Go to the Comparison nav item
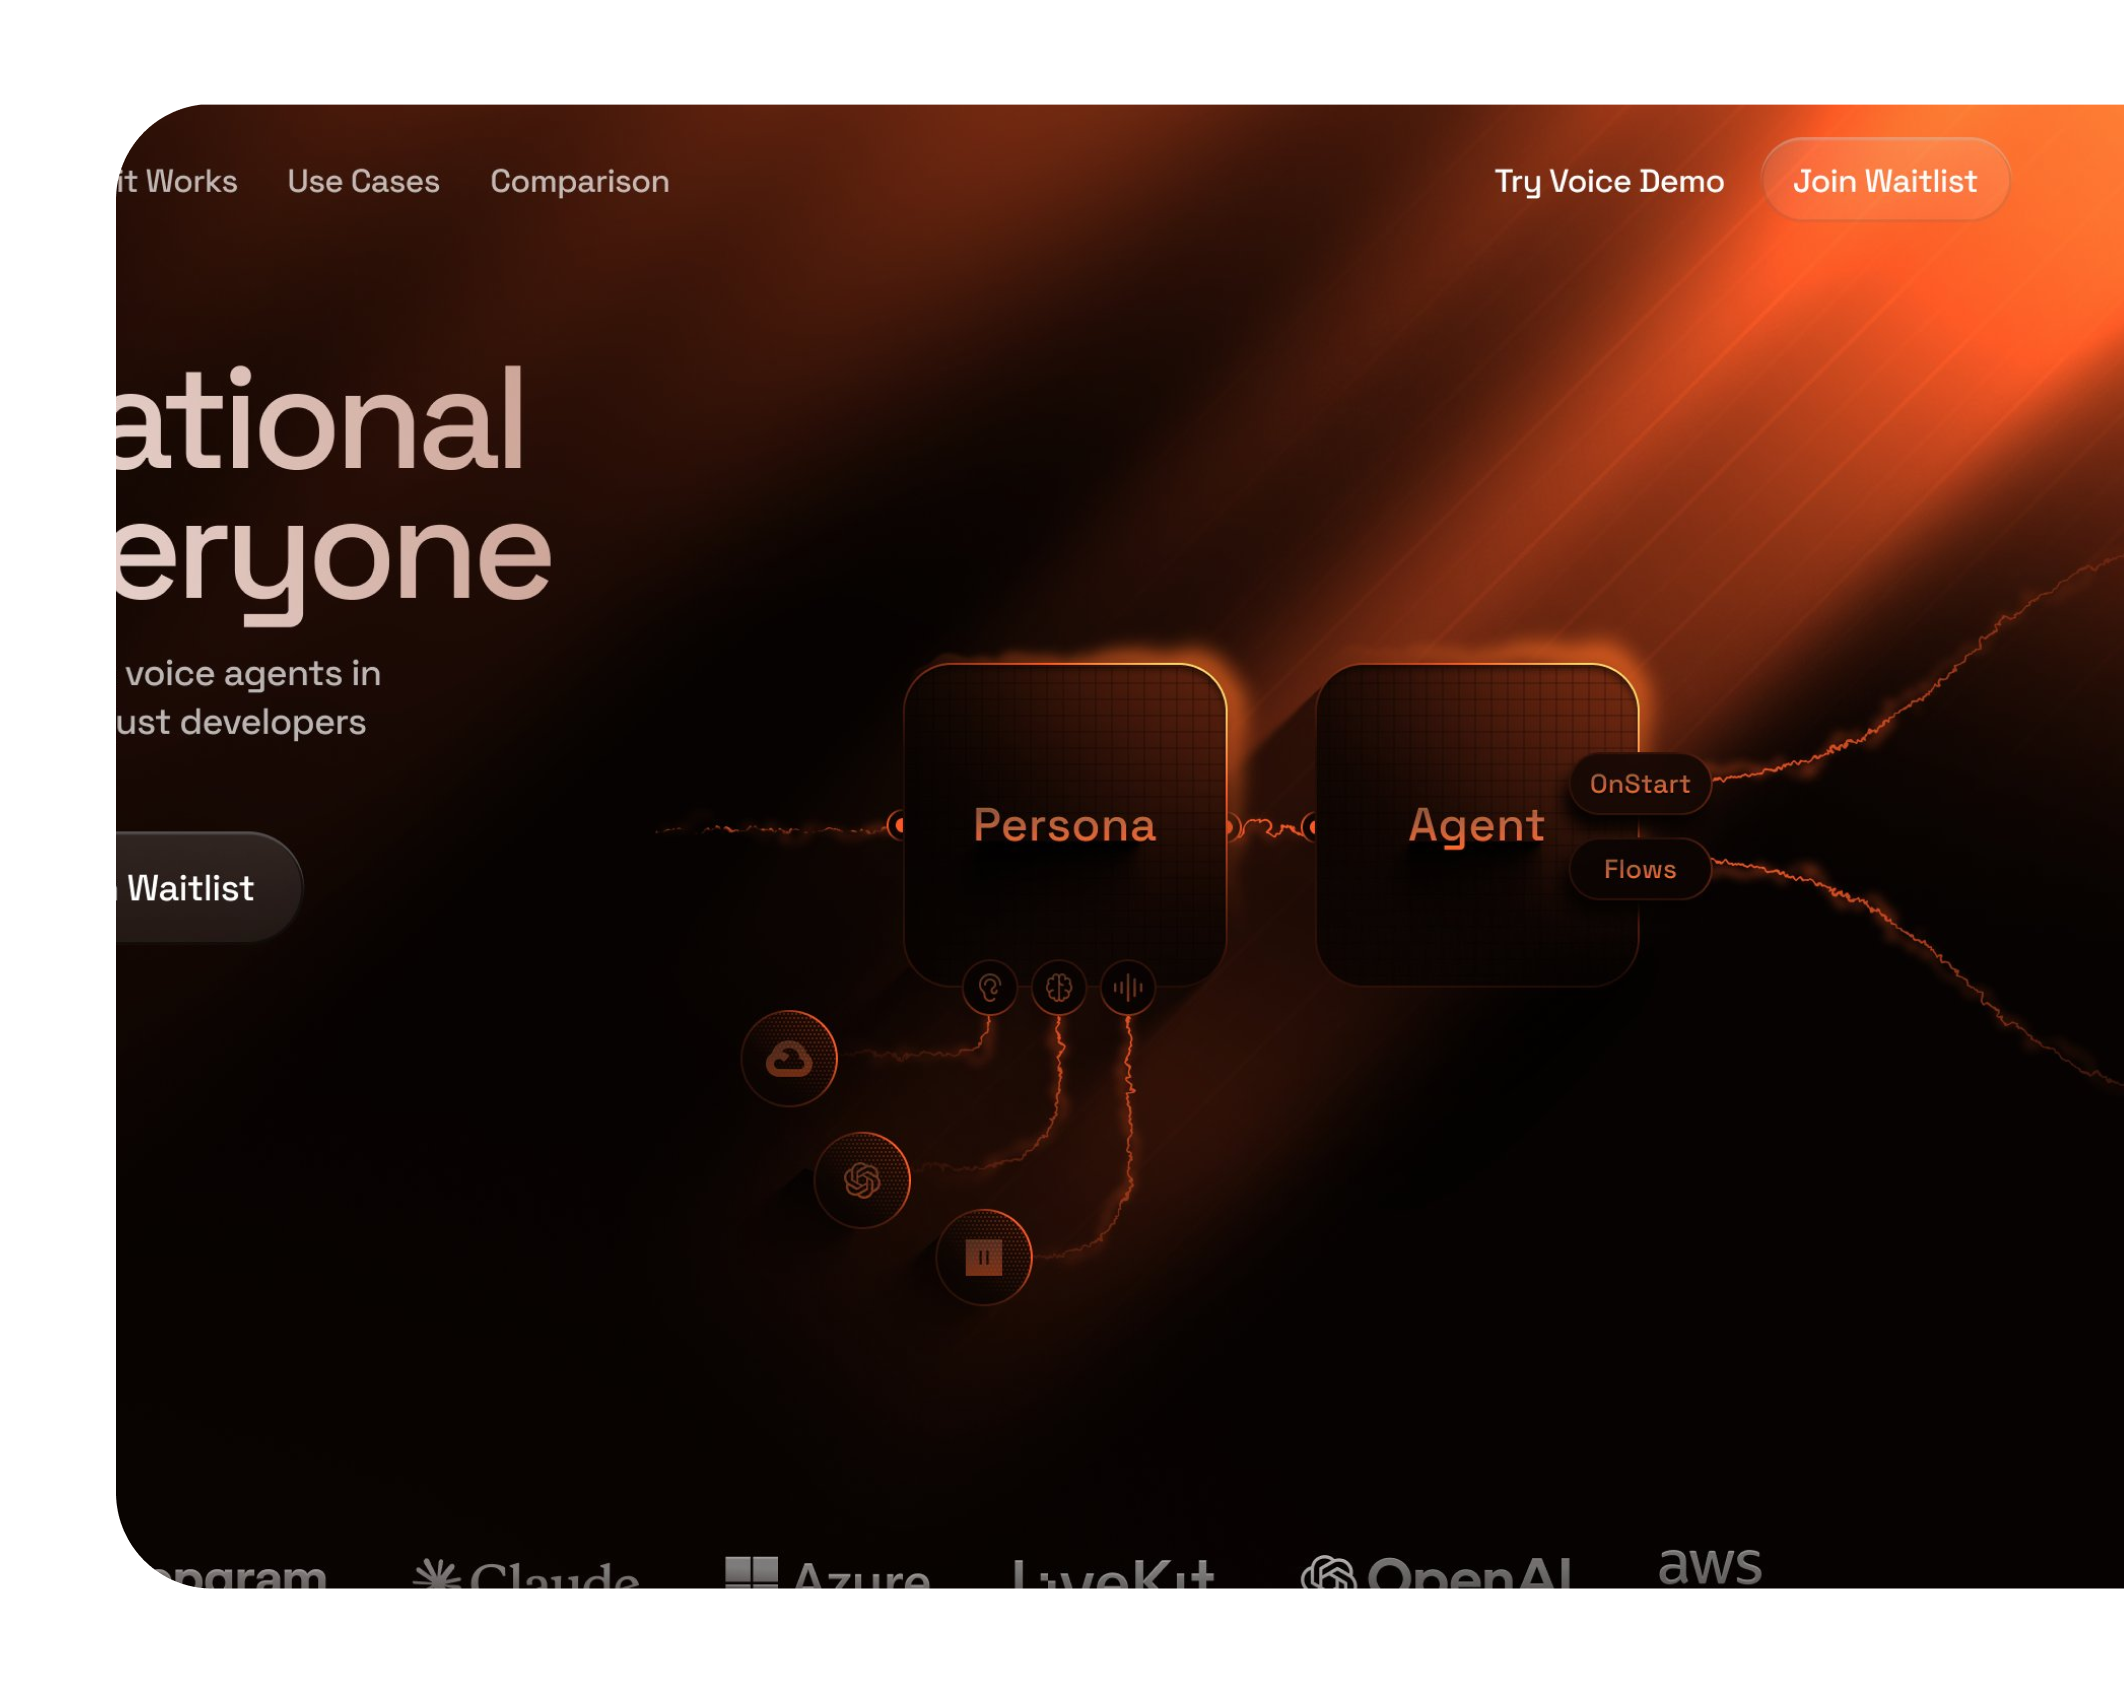The height and width of the screenshot is (1700, 2124). click(579, 181)
